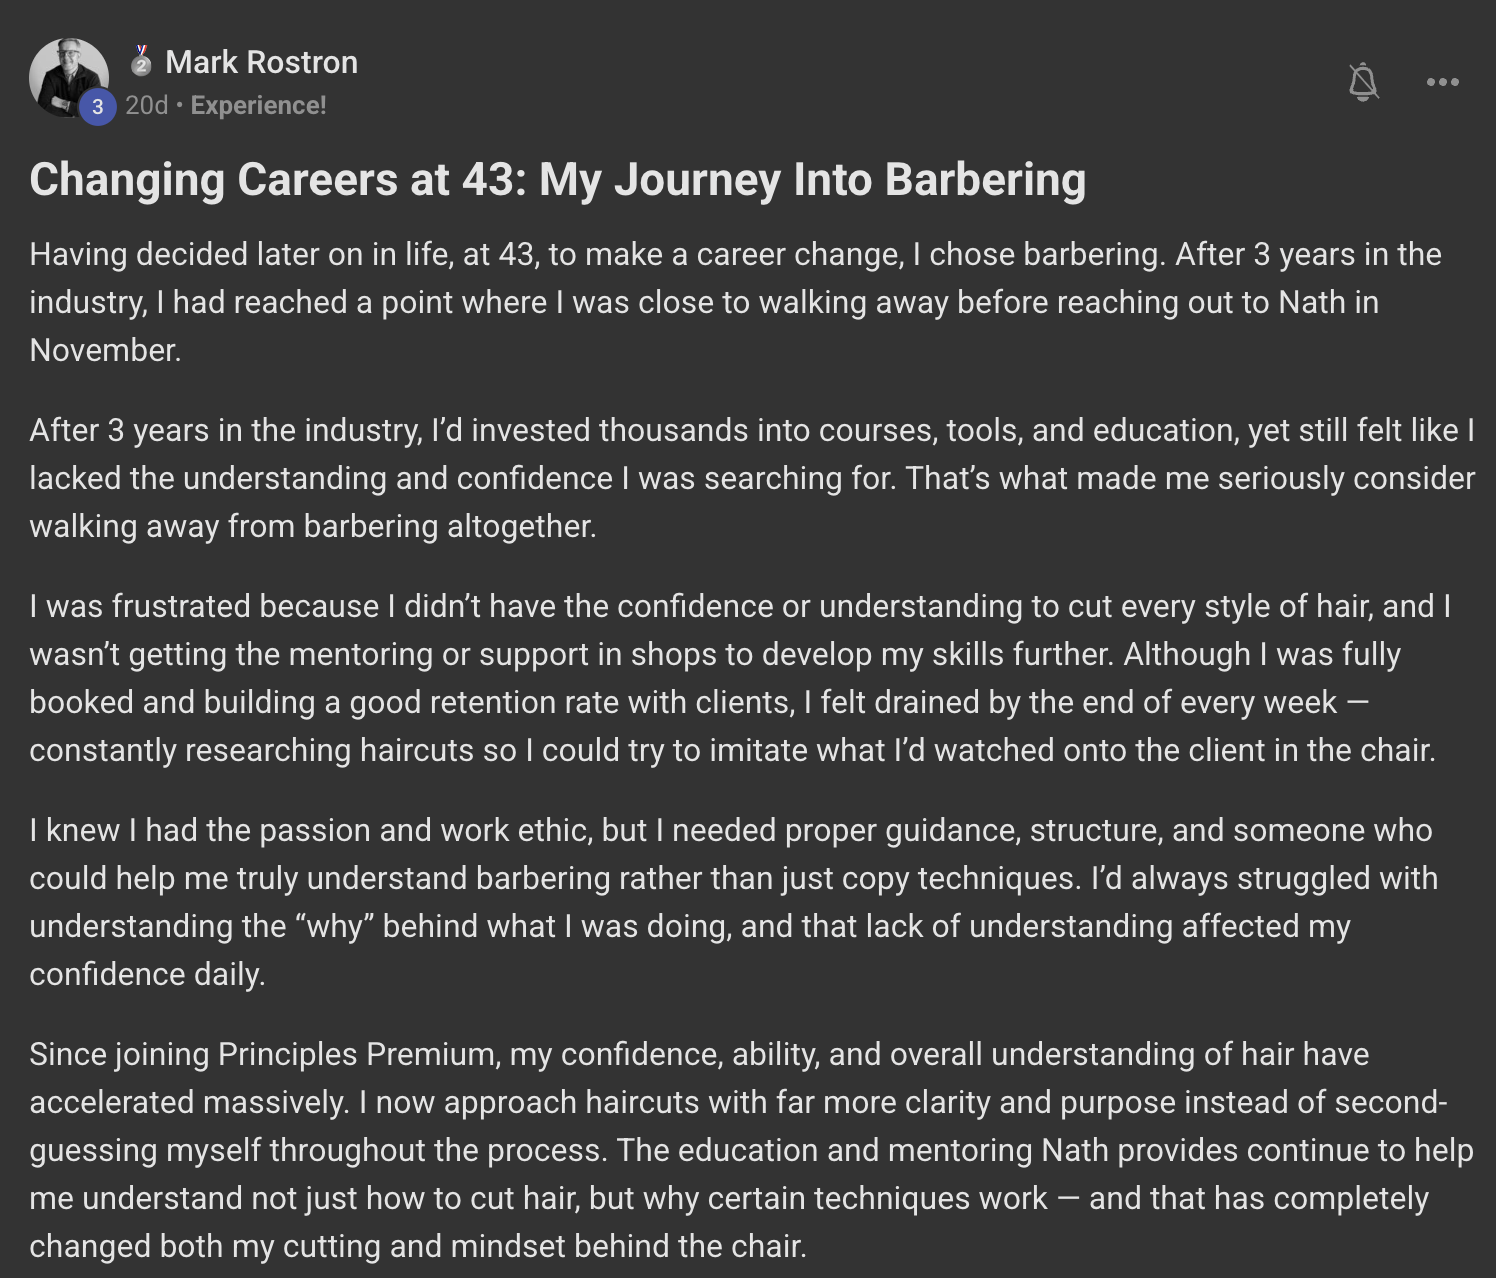
Task: Click the line ending with "November."
Action: 105,350
